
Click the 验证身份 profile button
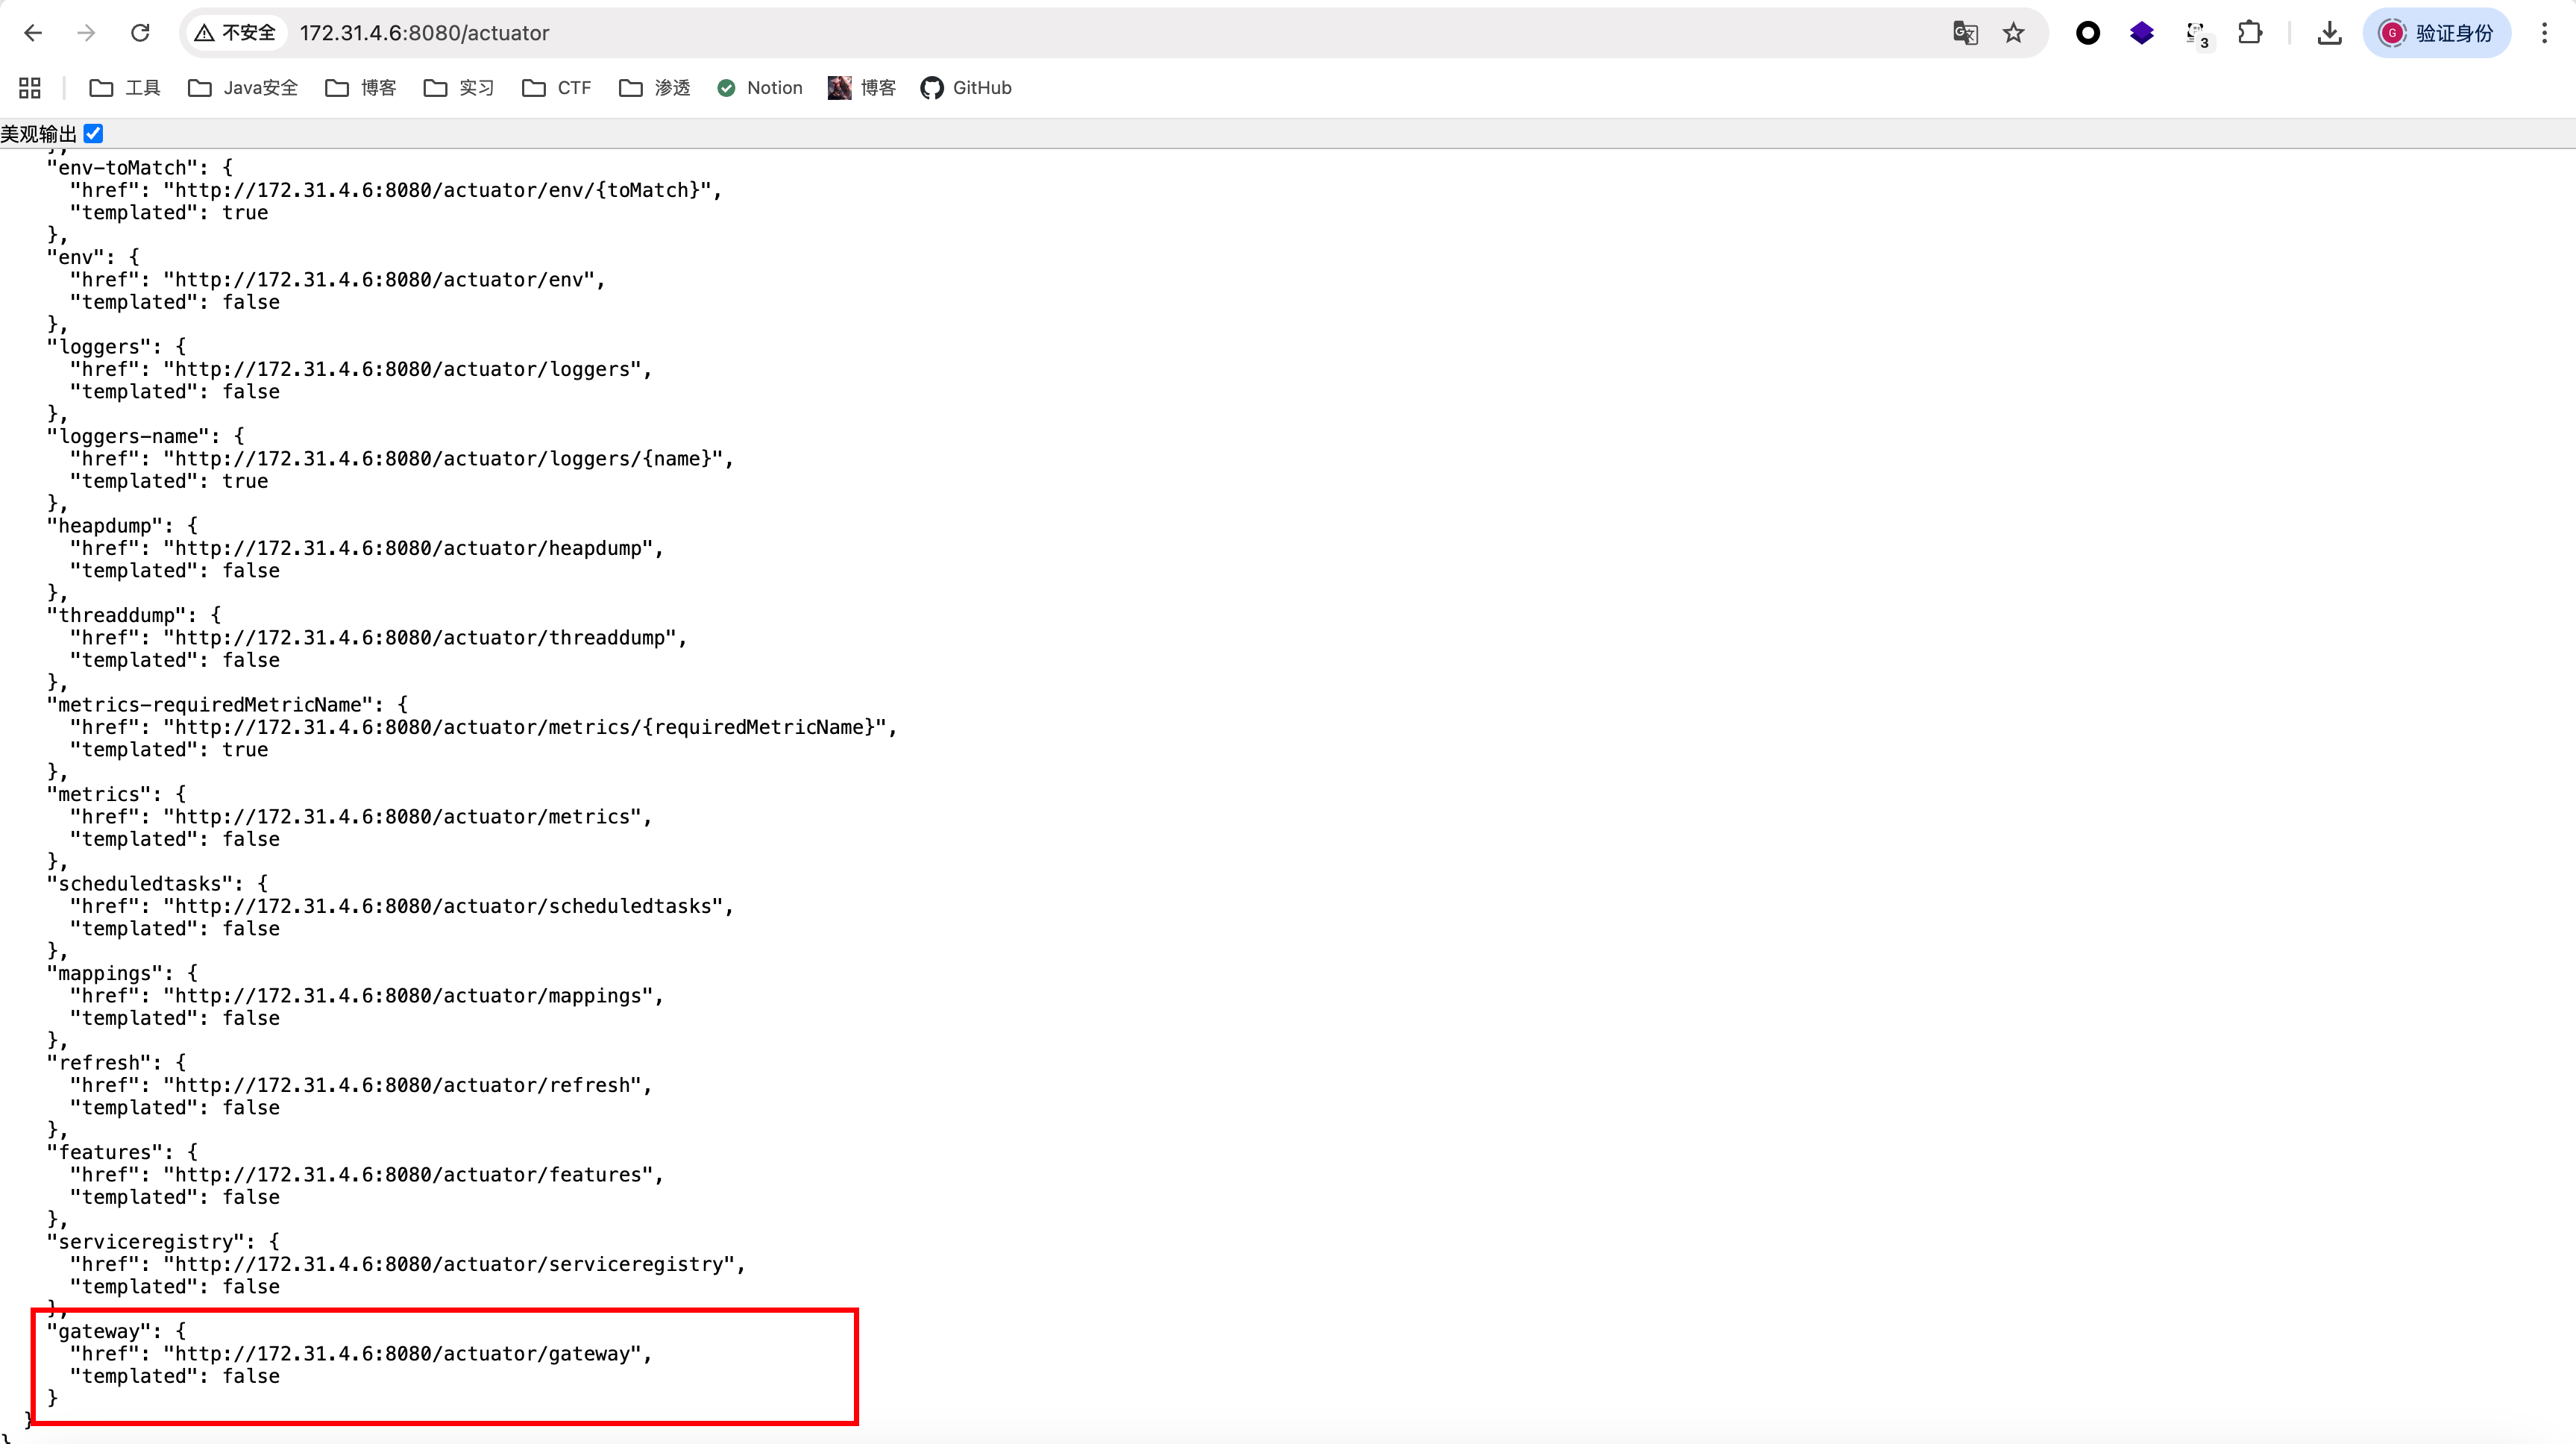pyautogui.click(x=2436, y=33)
